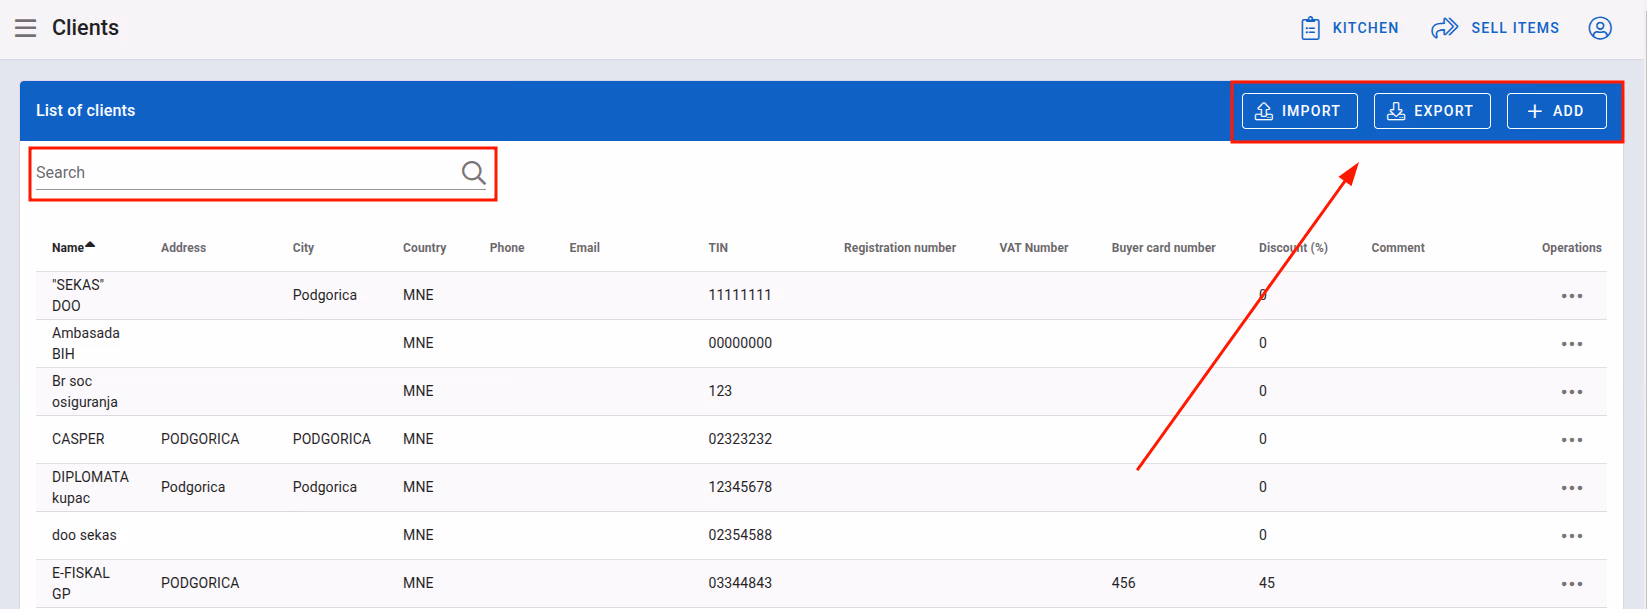
Task: Open operations menu for Ambasada BIH row
Action: [1571, 344]
